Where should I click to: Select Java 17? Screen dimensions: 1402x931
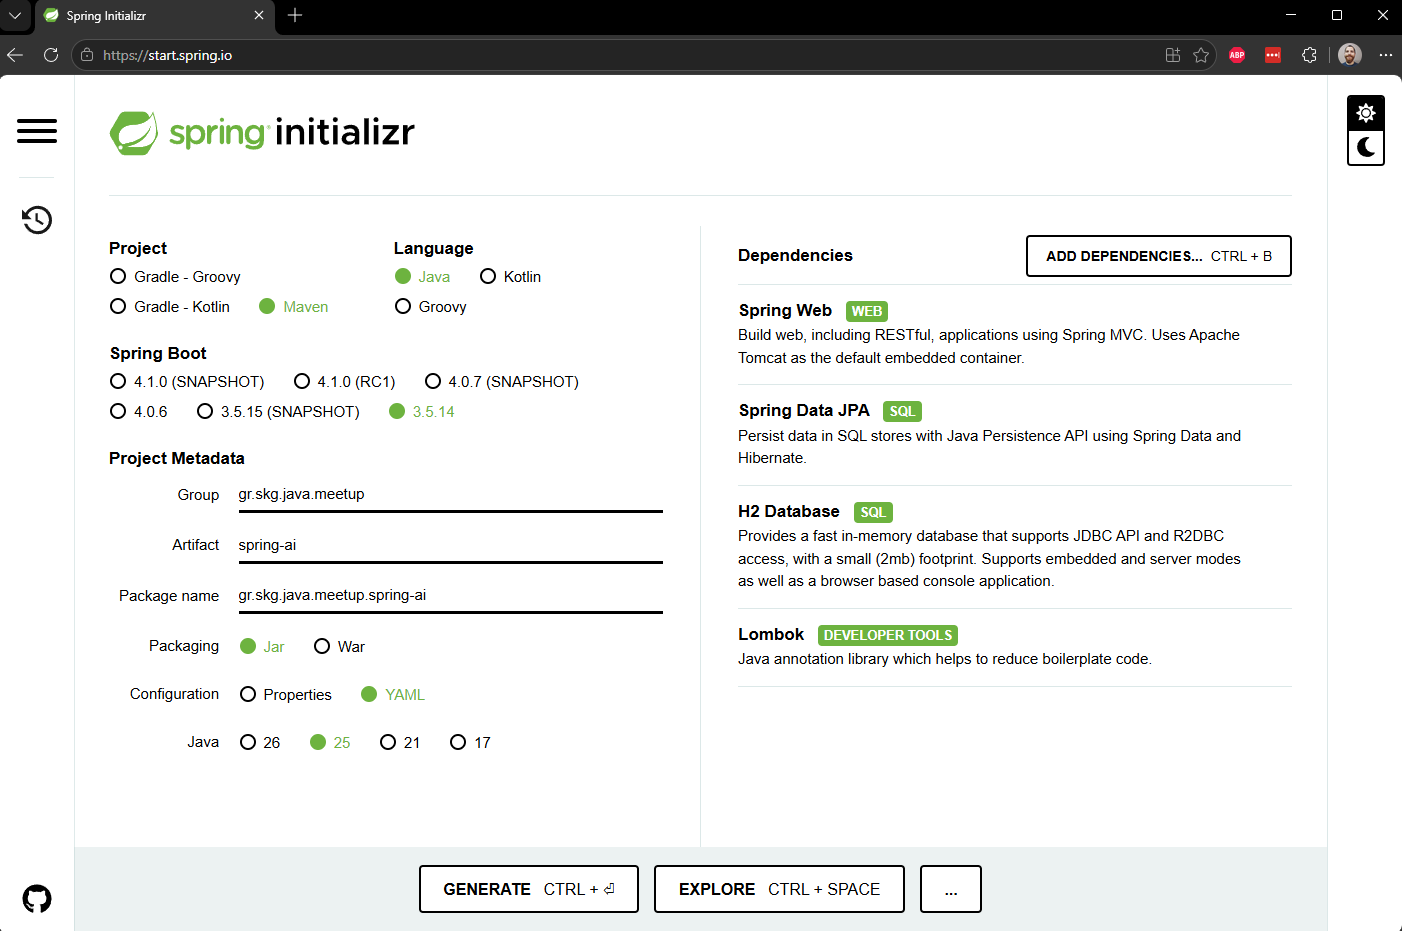(x=471, y=743)
